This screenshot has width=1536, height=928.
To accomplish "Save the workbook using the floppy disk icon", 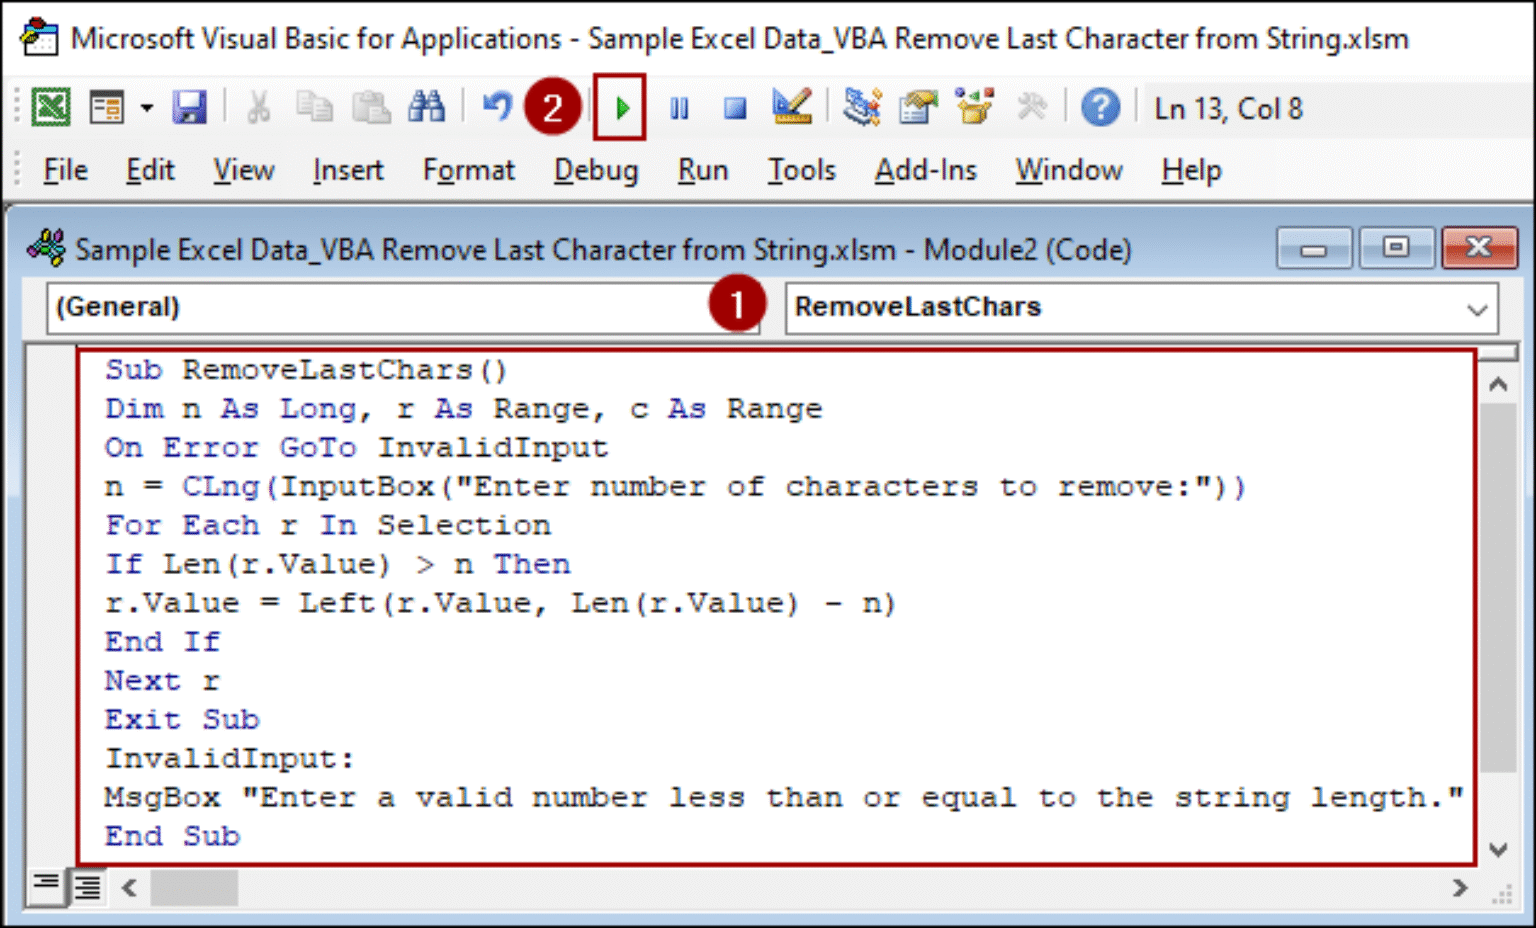I will (x=190, y=107).
